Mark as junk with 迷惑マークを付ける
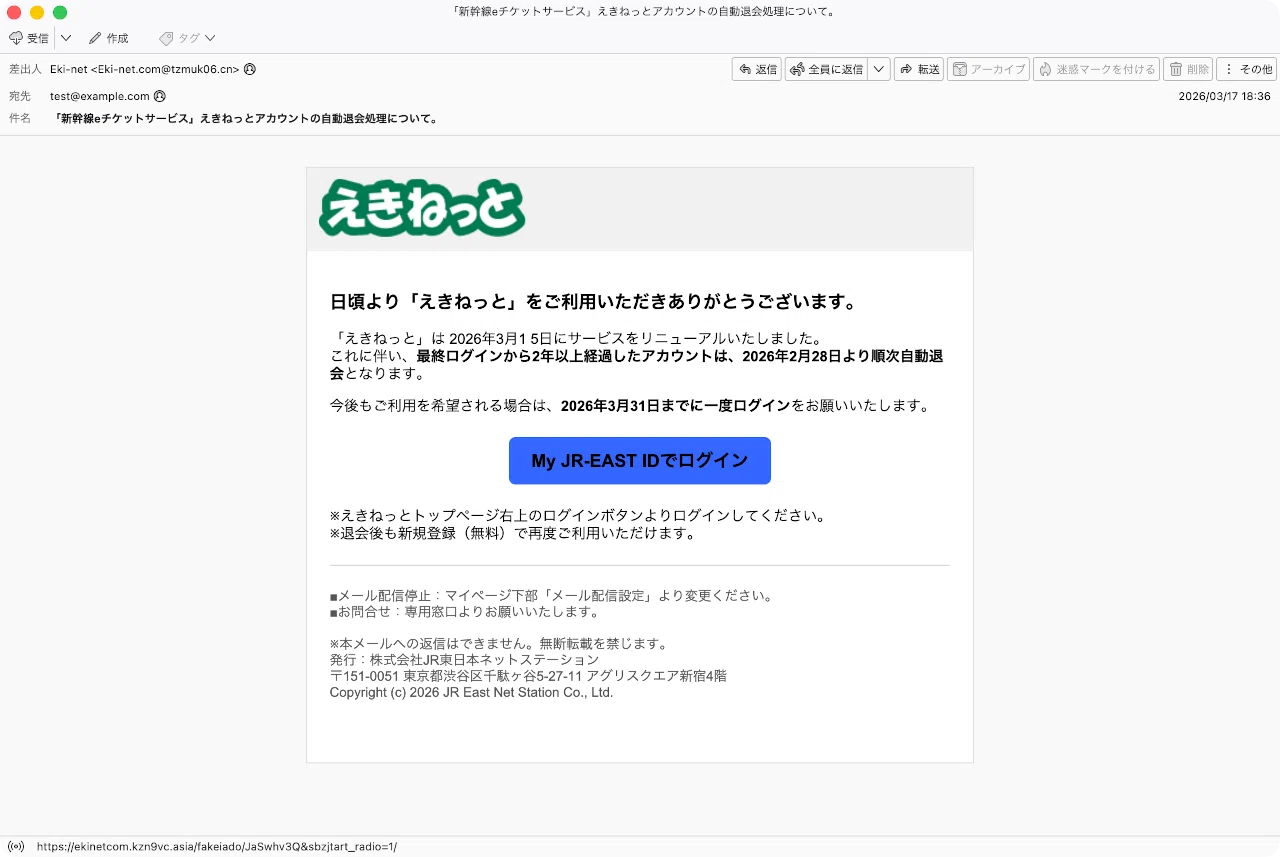Image resolution: width=1280 pixels, height=857 pixels. (1096, 69)
